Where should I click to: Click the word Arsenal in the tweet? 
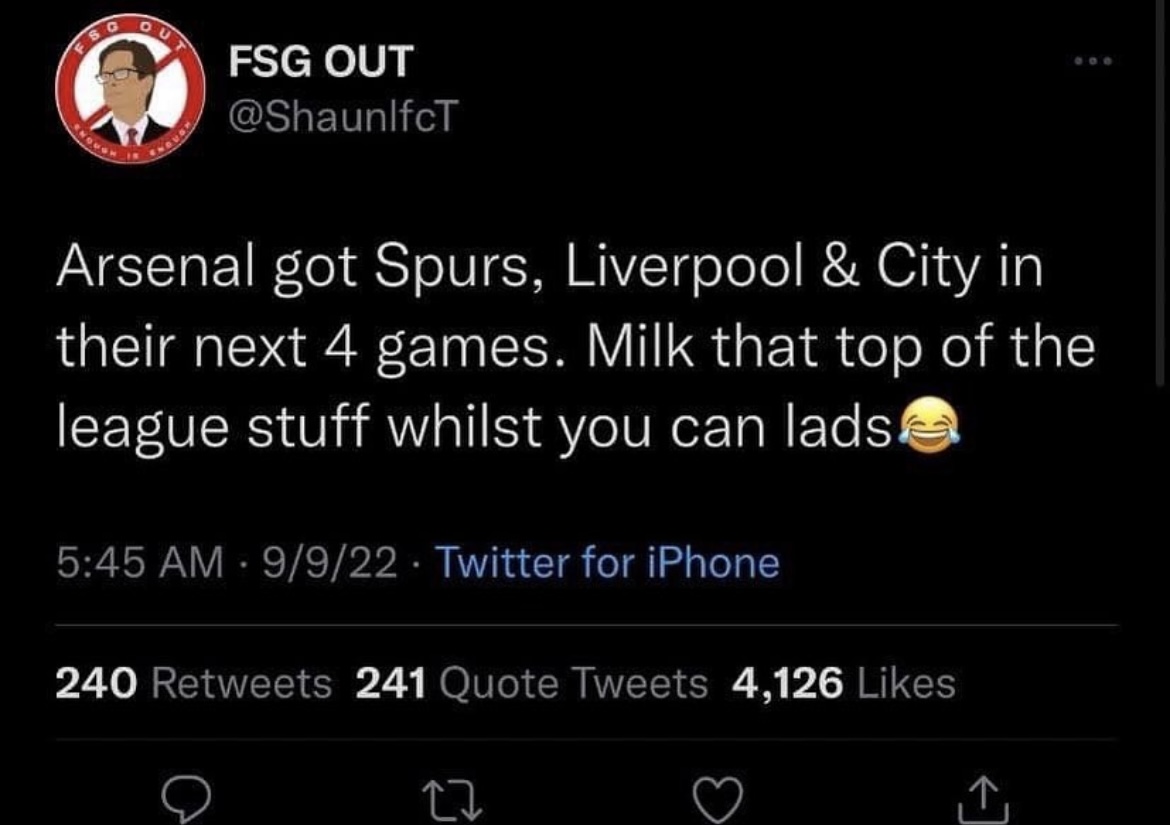pos(155,266)
